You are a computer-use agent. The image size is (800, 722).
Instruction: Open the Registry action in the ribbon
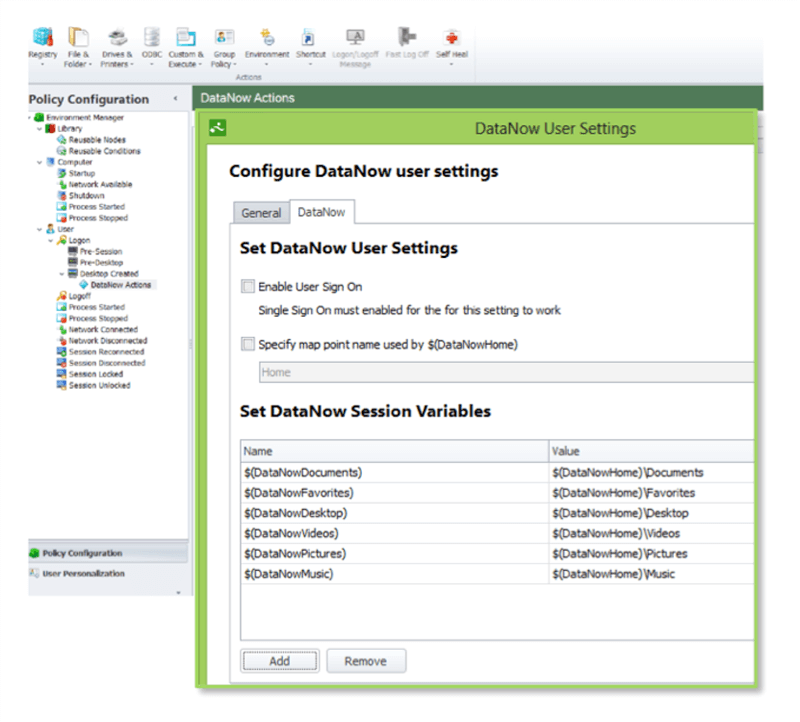(43, 47)
